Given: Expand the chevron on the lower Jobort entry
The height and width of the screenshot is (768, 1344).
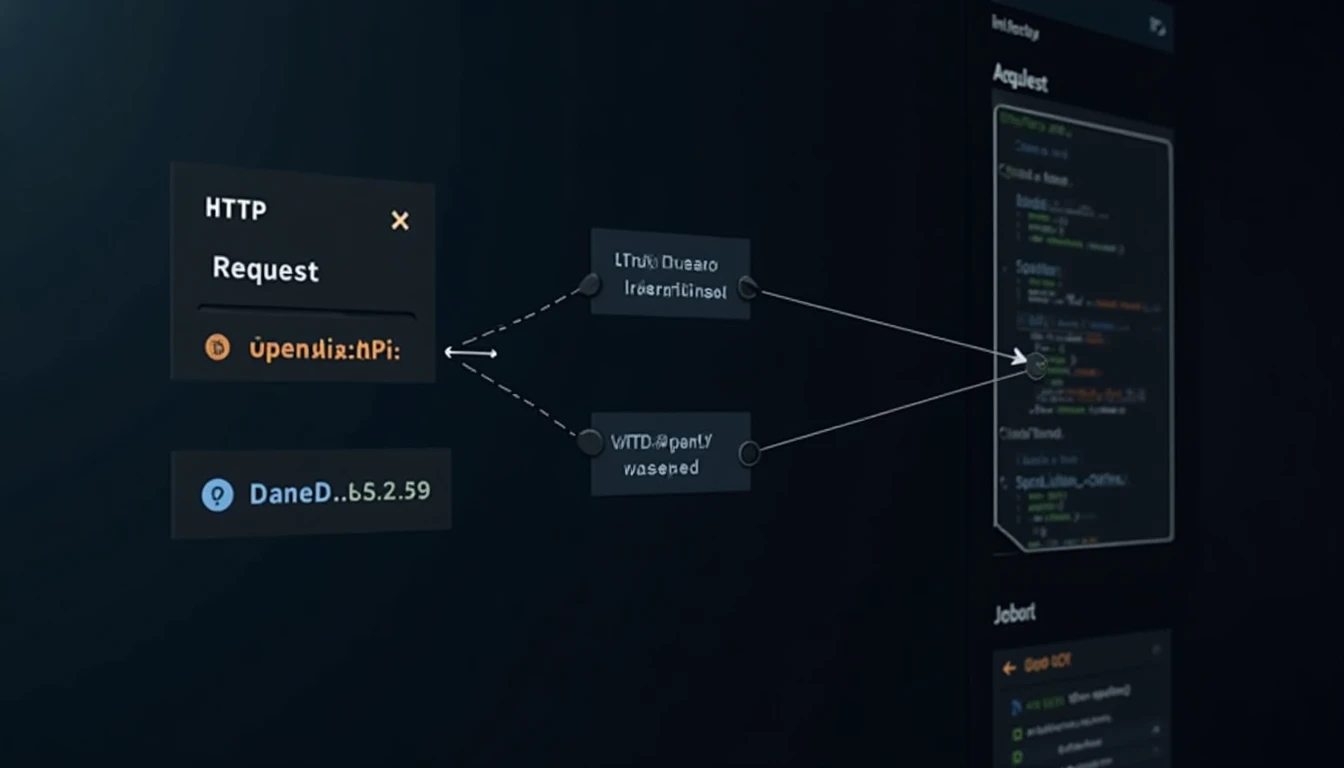Looking at the screenshot, I should click(x=1155, y=749).
